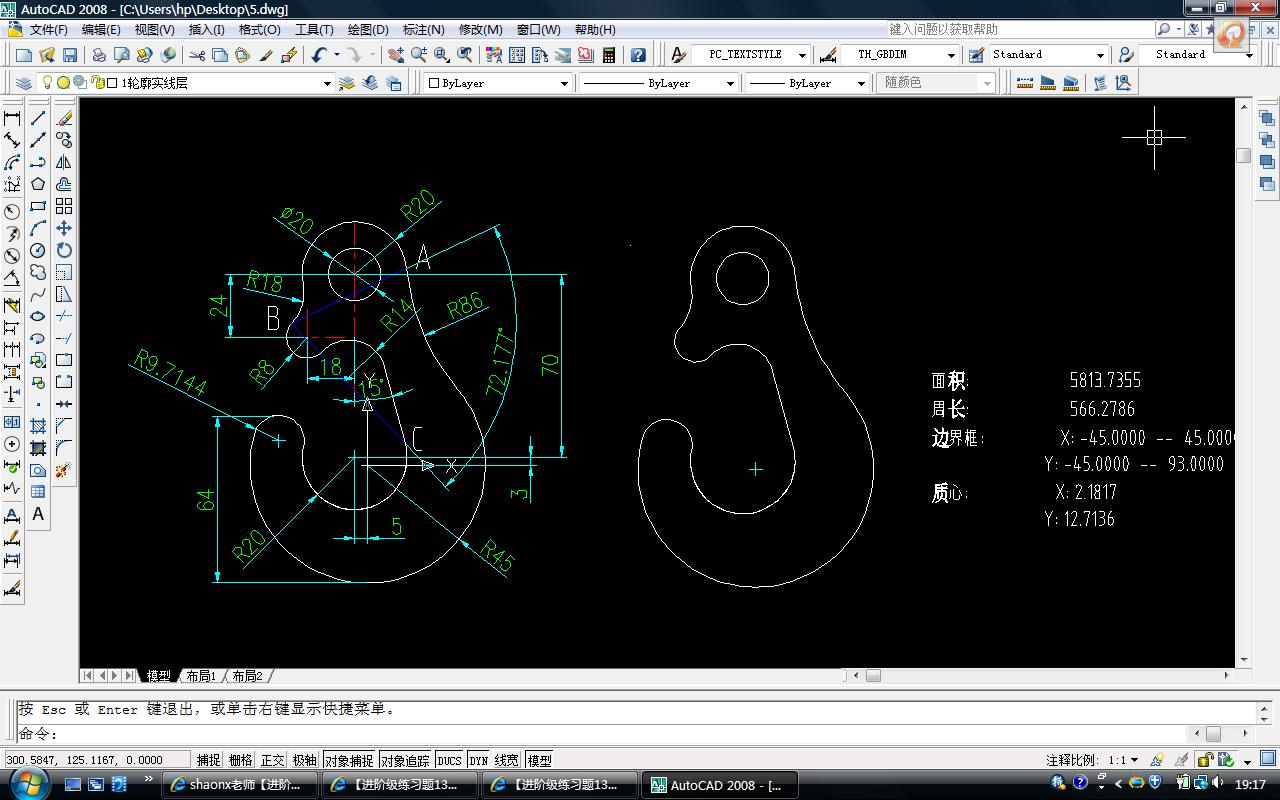Create a new drawing with the New icon
The image size is (1280, 800).
coord(24,55)
